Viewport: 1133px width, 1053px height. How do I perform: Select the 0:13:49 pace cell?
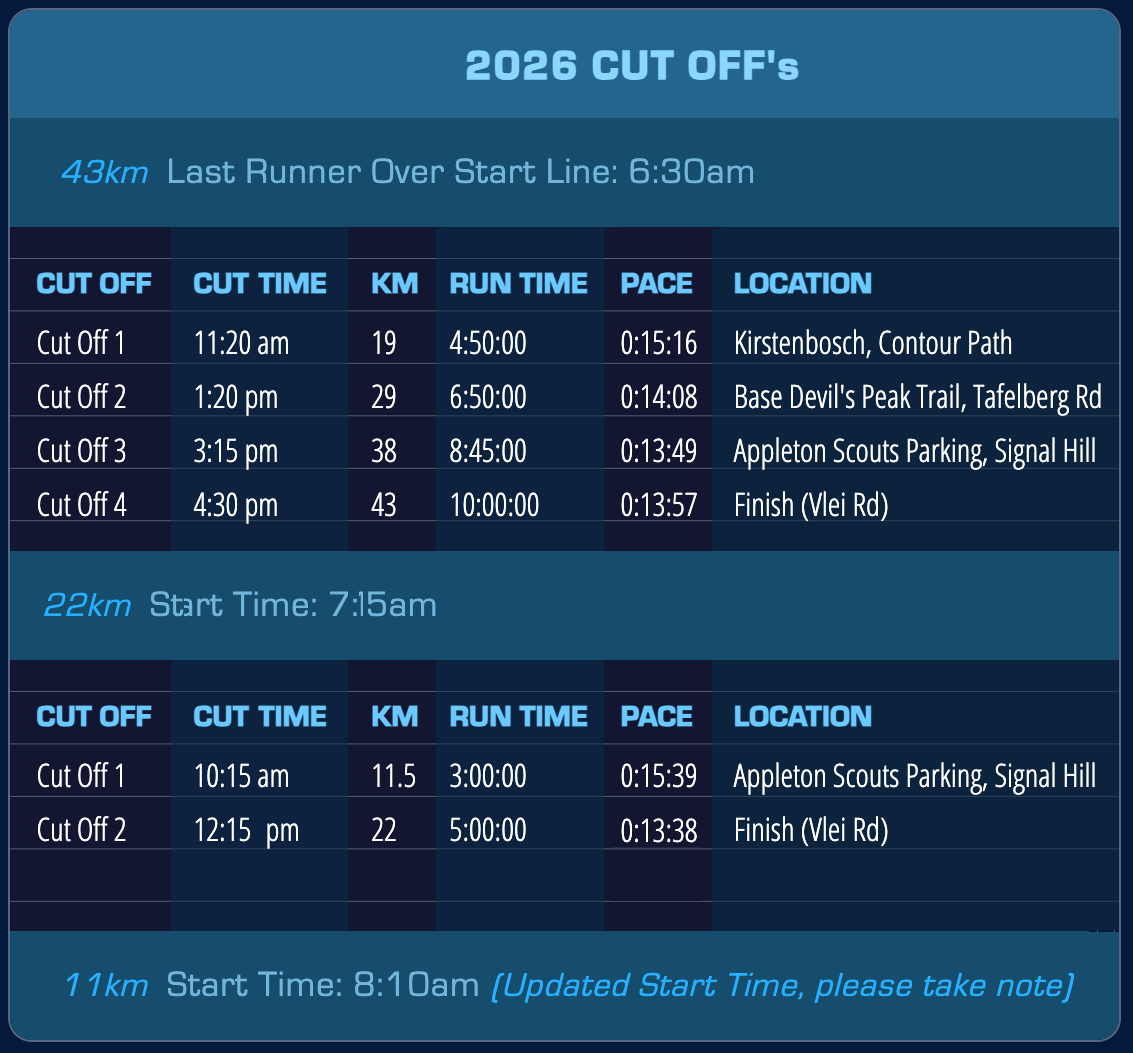click(x=658, y=451)
